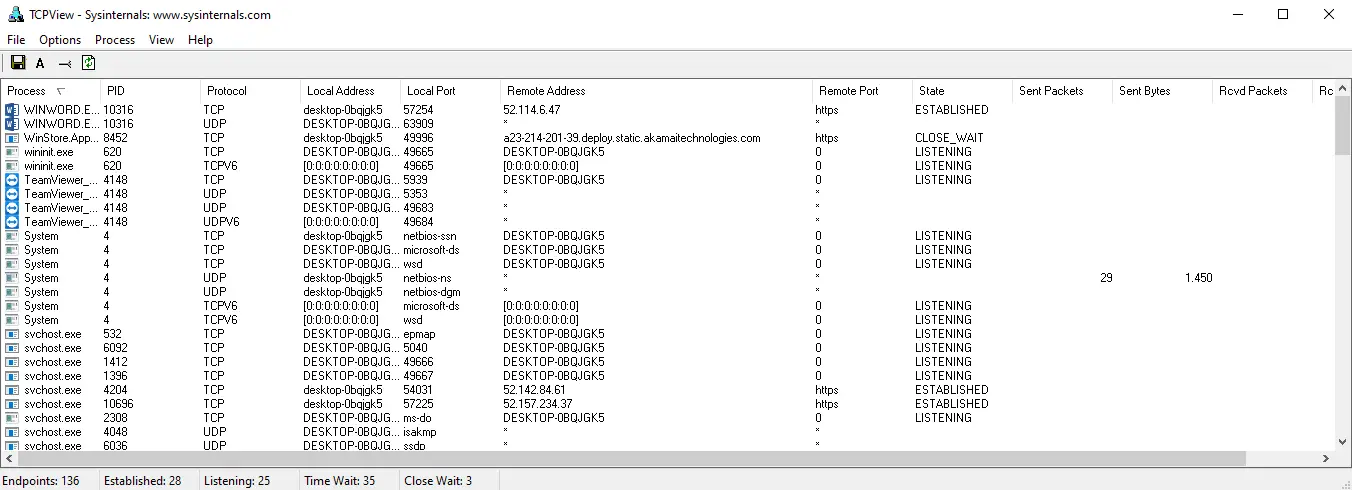
Task: Sort by the Local Port column header
Action: (450, 91)
